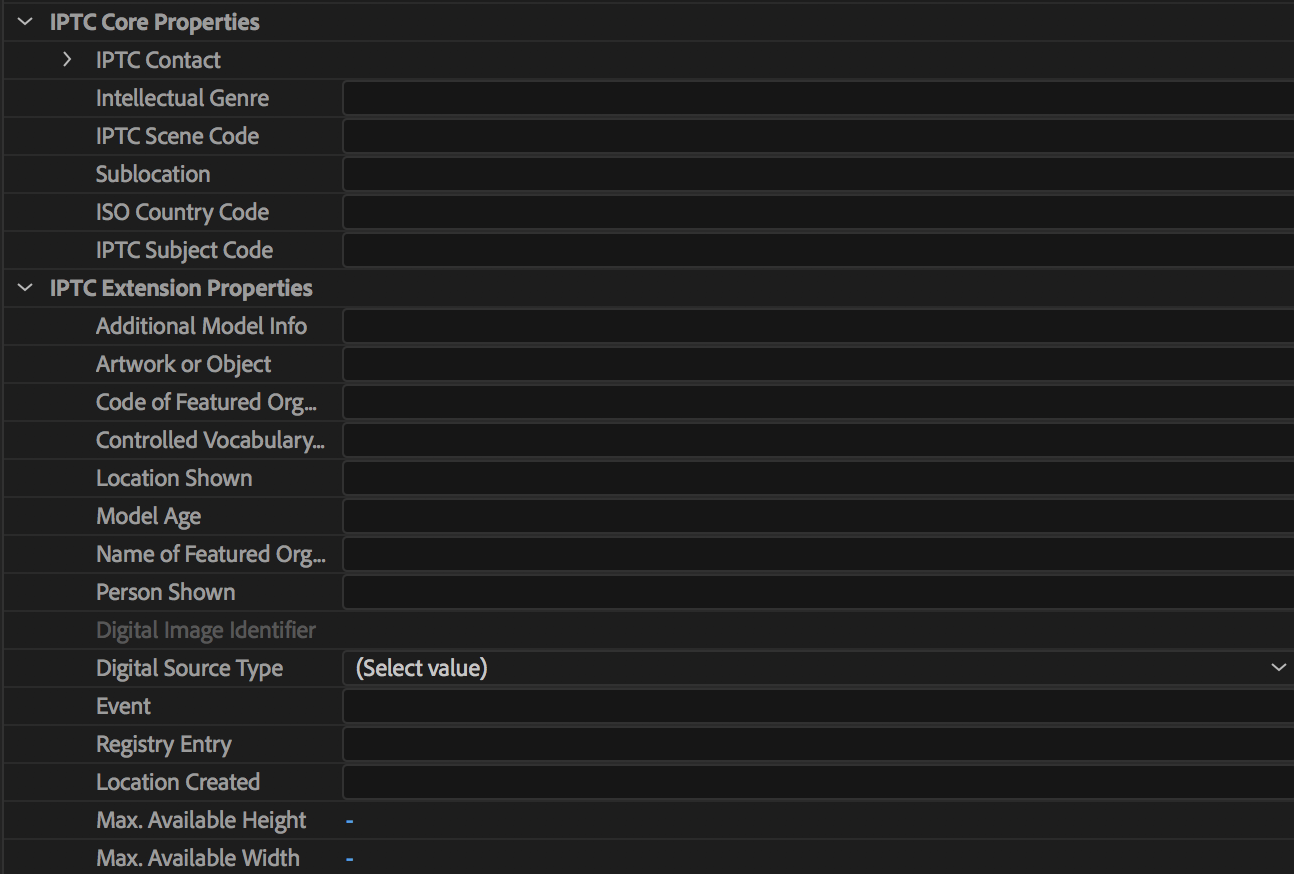1294x874 pixels.
Task: Click the Code of Featured Org field
Action: coord(700,401)
